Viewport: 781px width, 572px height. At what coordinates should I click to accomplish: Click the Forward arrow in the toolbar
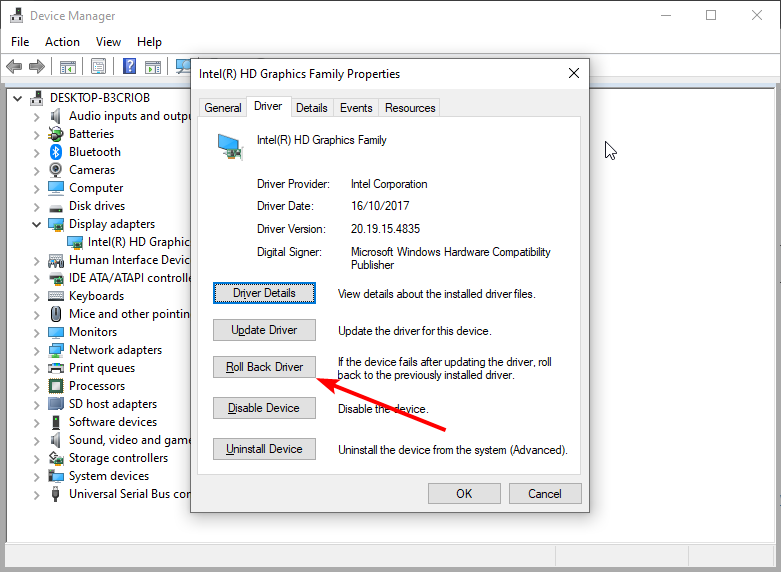37,66
